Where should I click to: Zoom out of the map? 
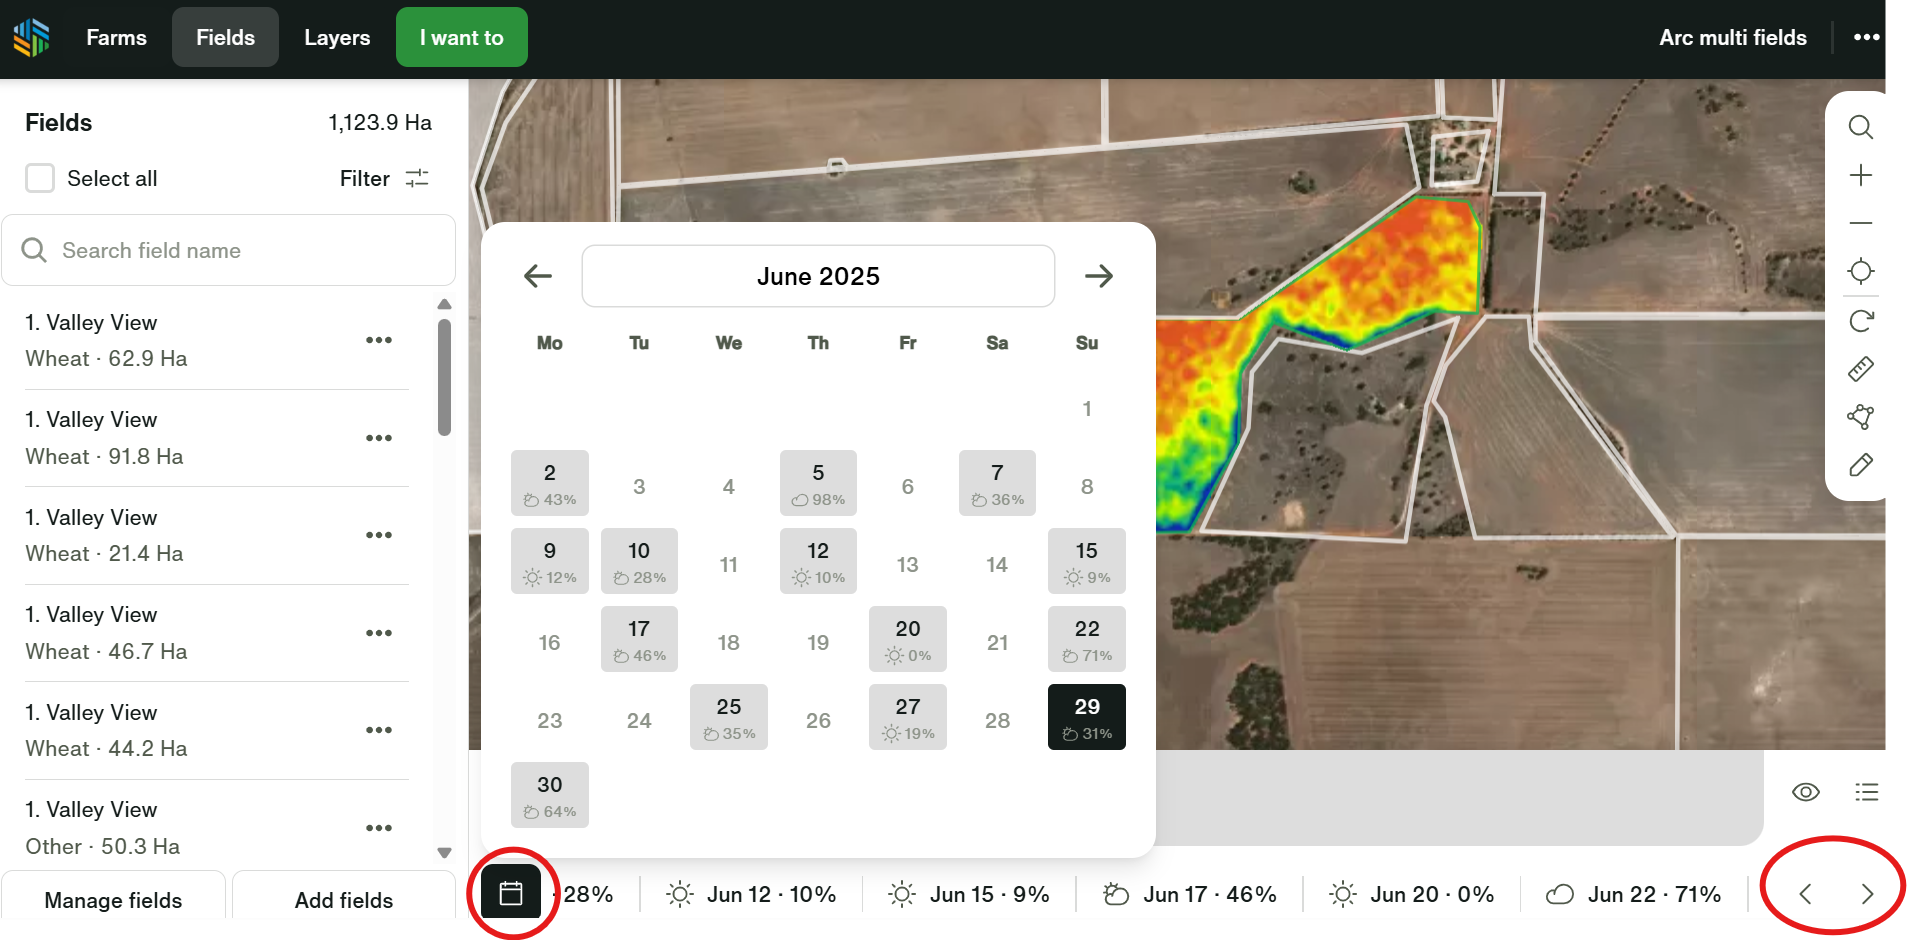coord(1860,223)
